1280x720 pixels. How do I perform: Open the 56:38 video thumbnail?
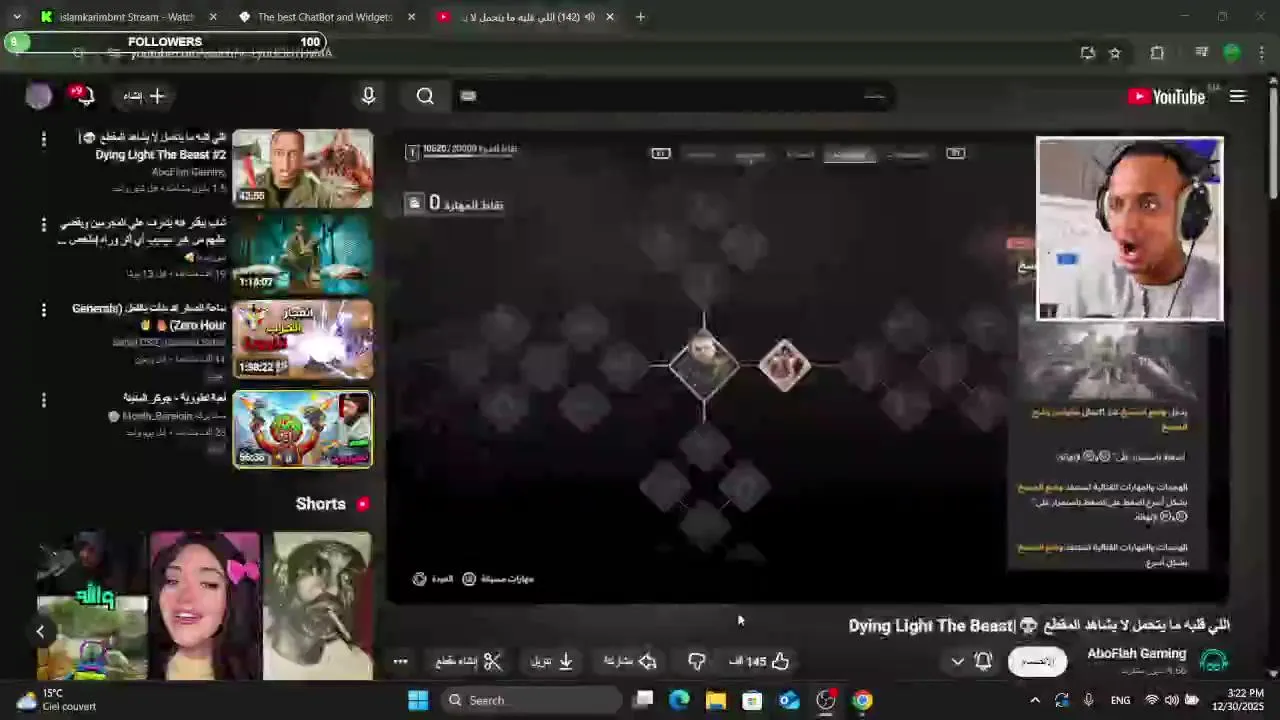click(x=302, y=429)
